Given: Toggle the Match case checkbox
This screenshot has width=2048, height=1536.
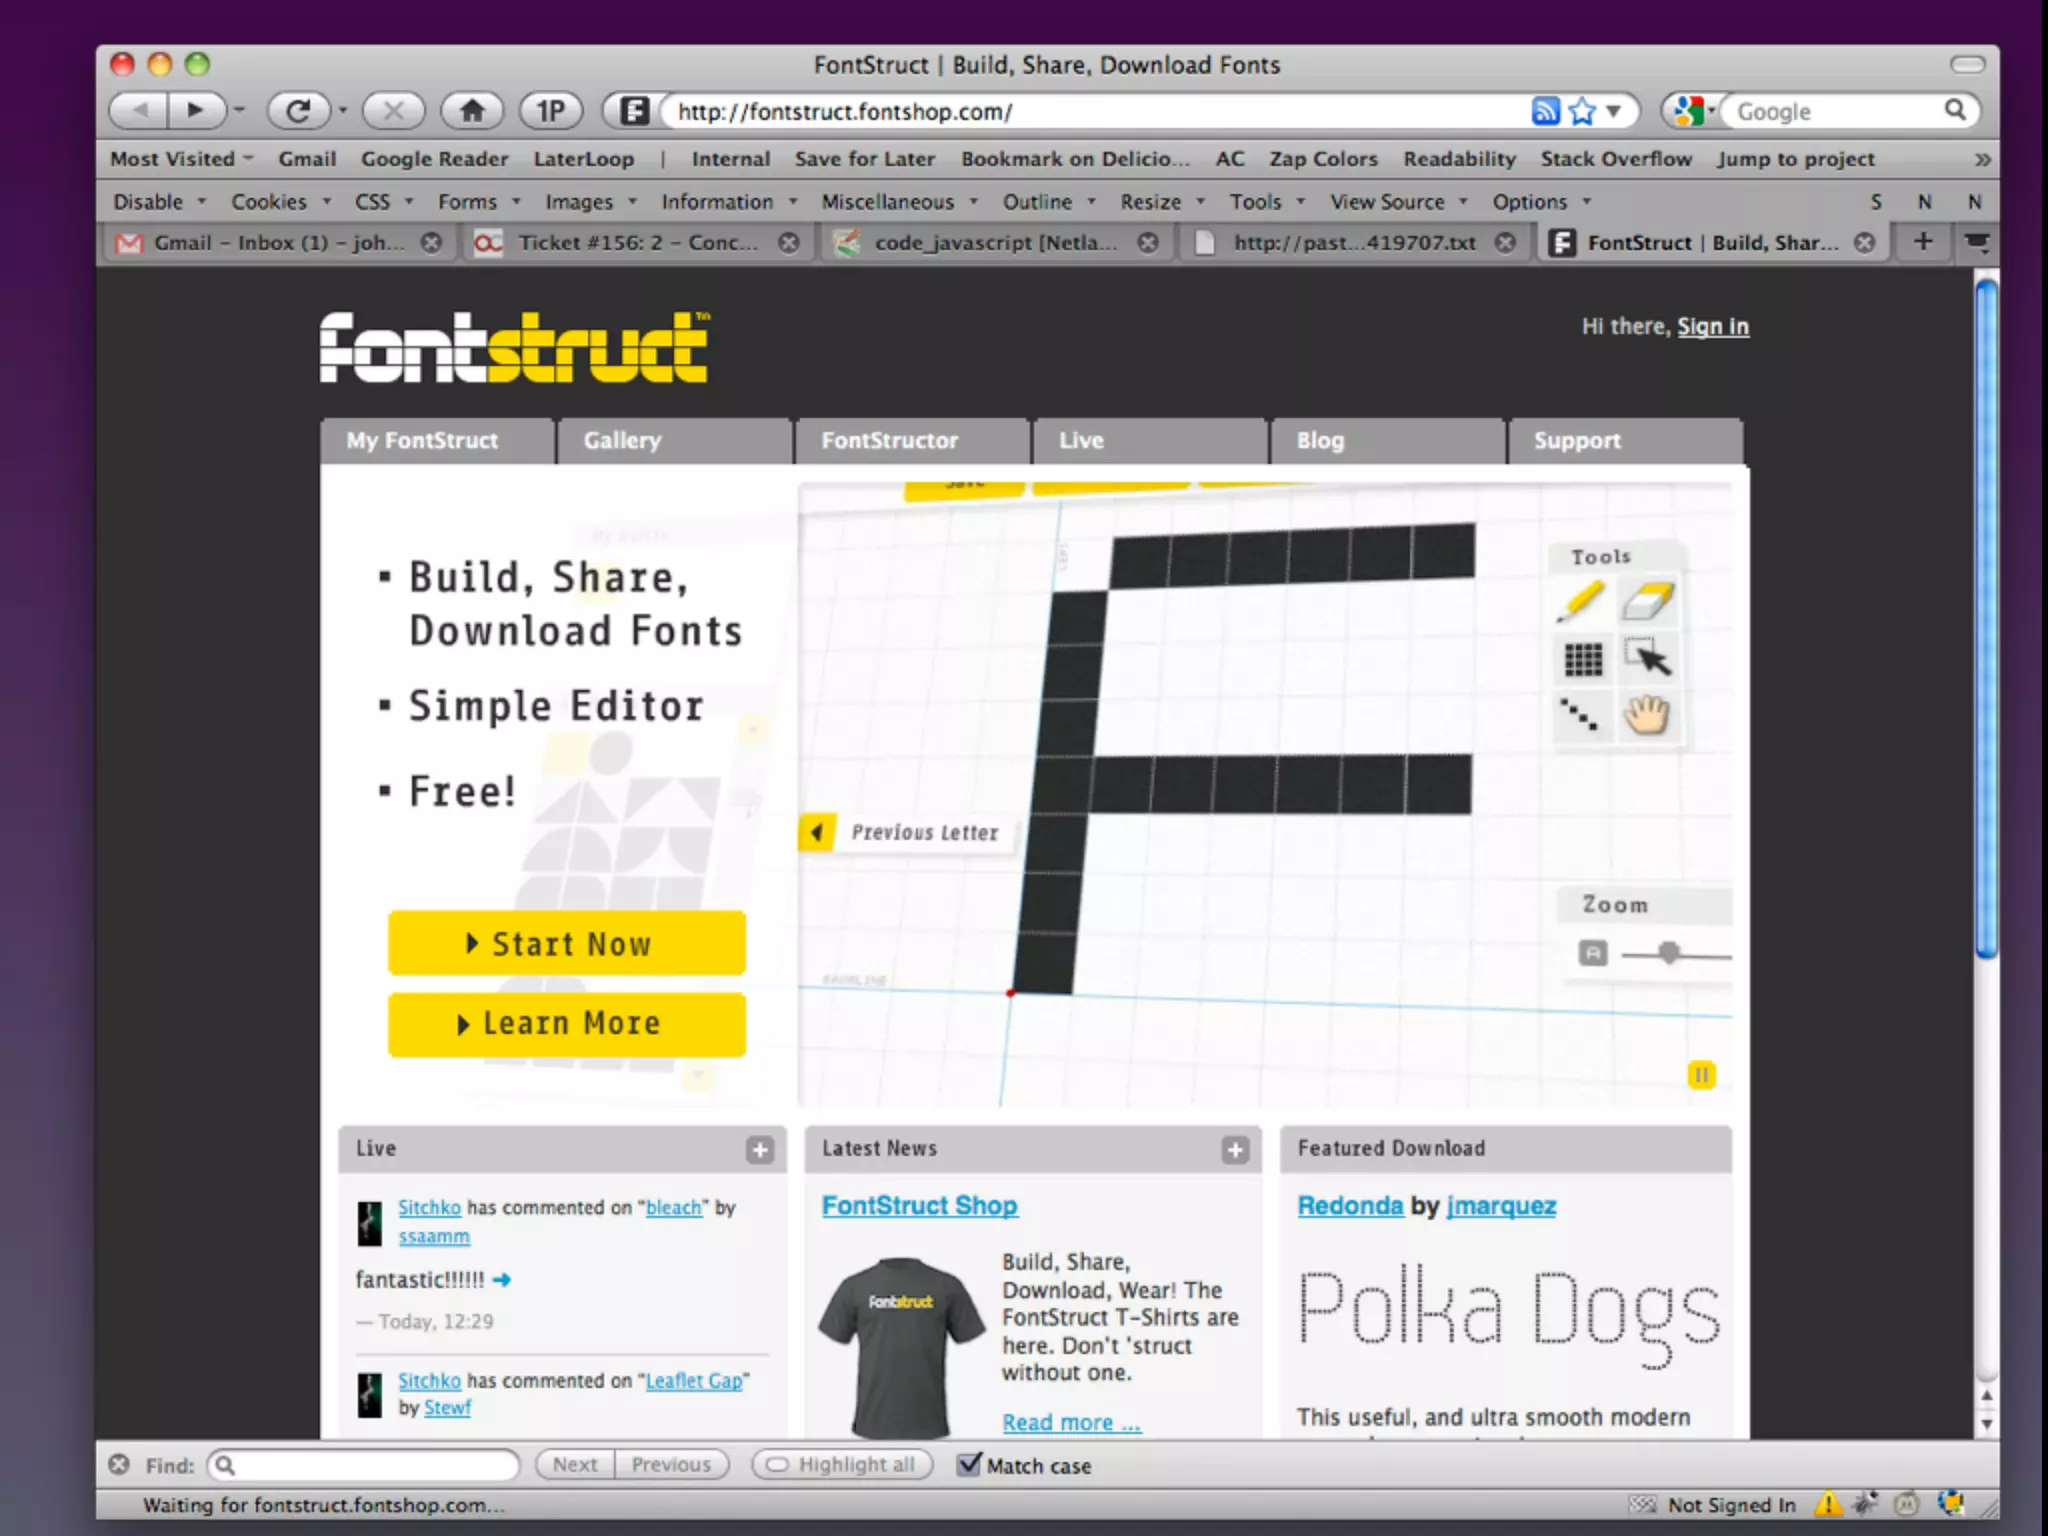Looking at the screenshot, I should [x=969, y=1465].
